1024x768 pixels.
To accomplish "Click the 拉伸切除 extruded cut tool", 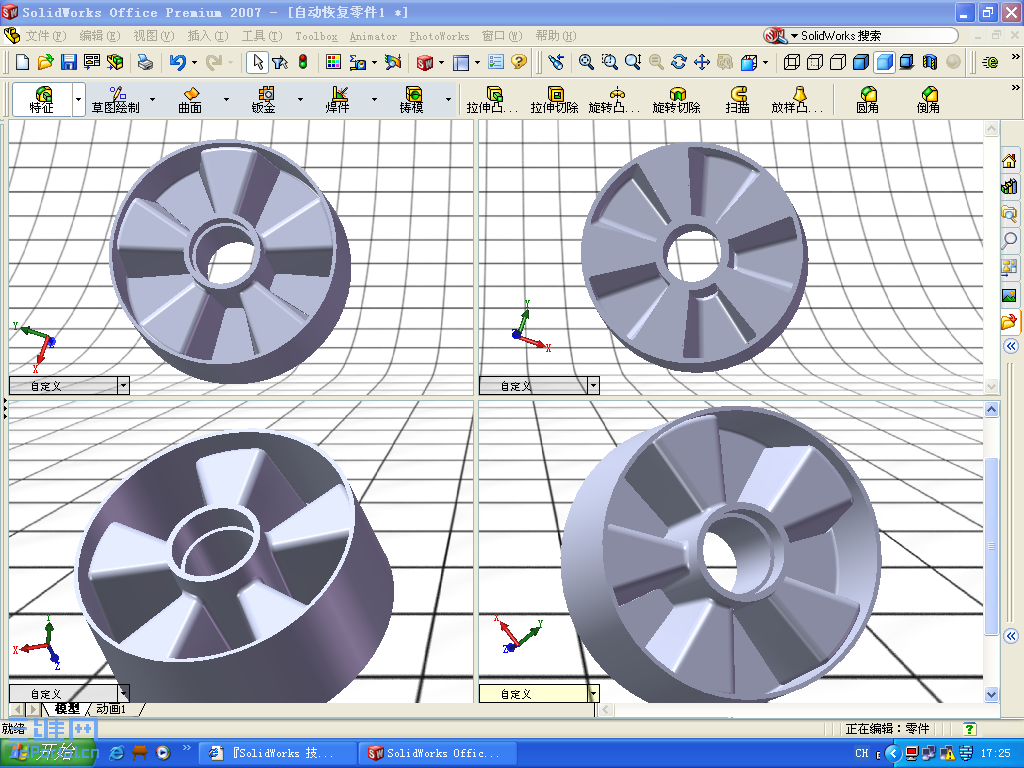I will [x=554, y=100].
